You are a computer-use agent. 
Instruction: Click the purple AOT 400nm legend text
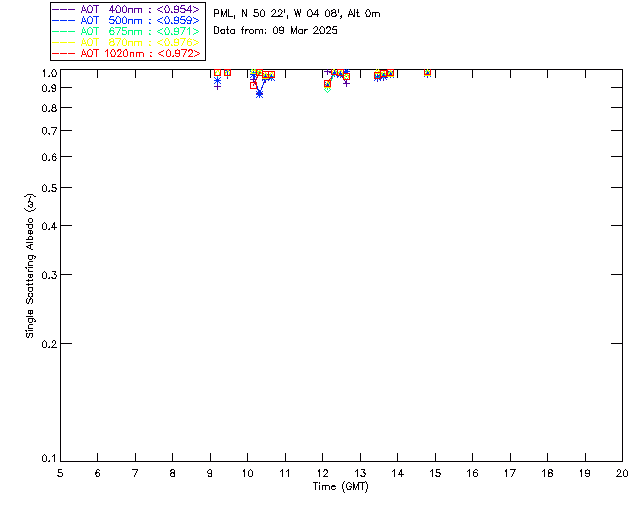pos(140,9)
